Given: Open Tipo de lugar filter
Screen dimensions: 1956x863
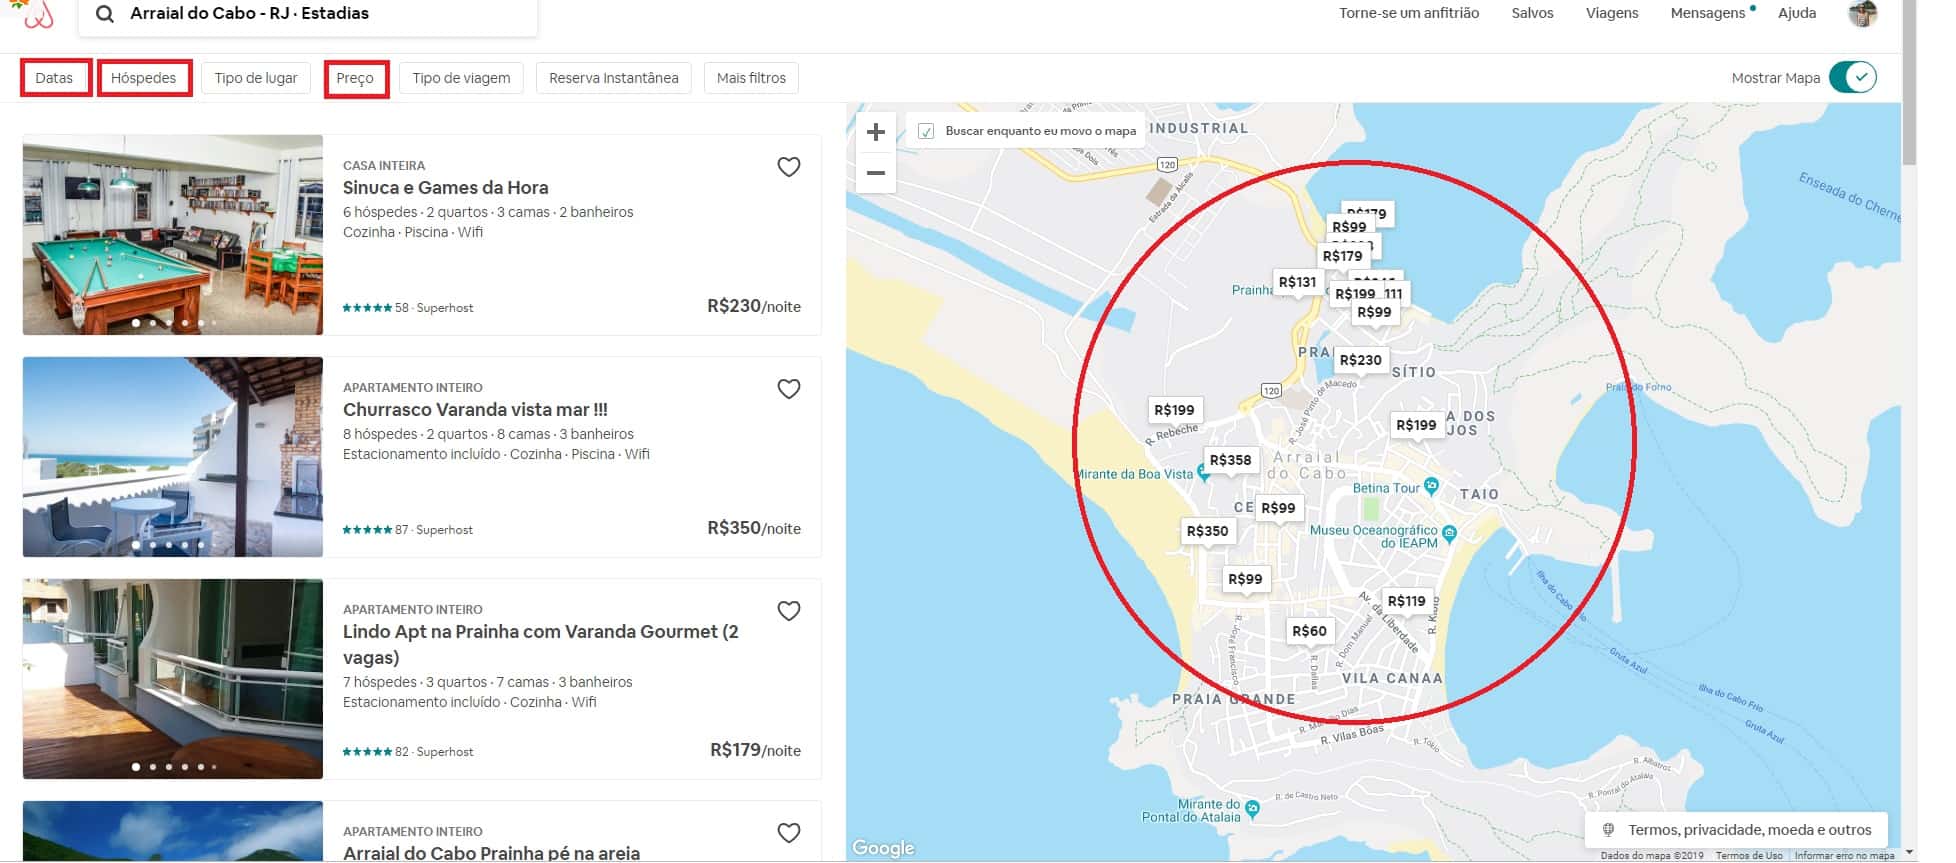Looking at the screenshot, I should click(x=256, y=78).
